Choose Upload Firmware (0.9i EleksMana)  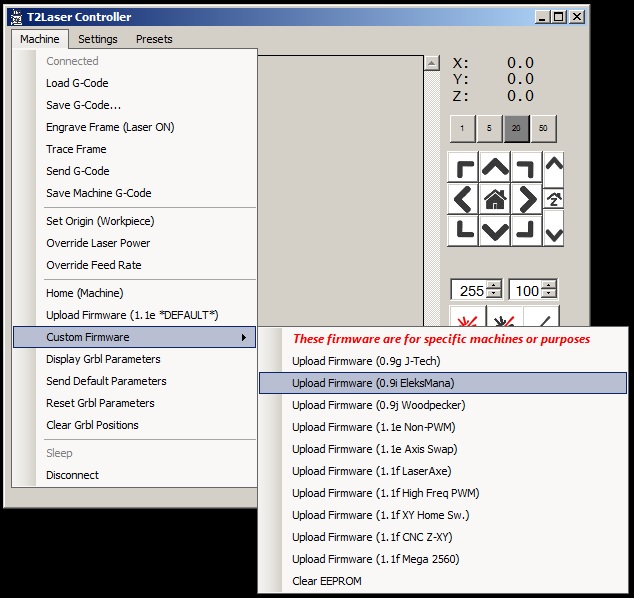[443, 383]
